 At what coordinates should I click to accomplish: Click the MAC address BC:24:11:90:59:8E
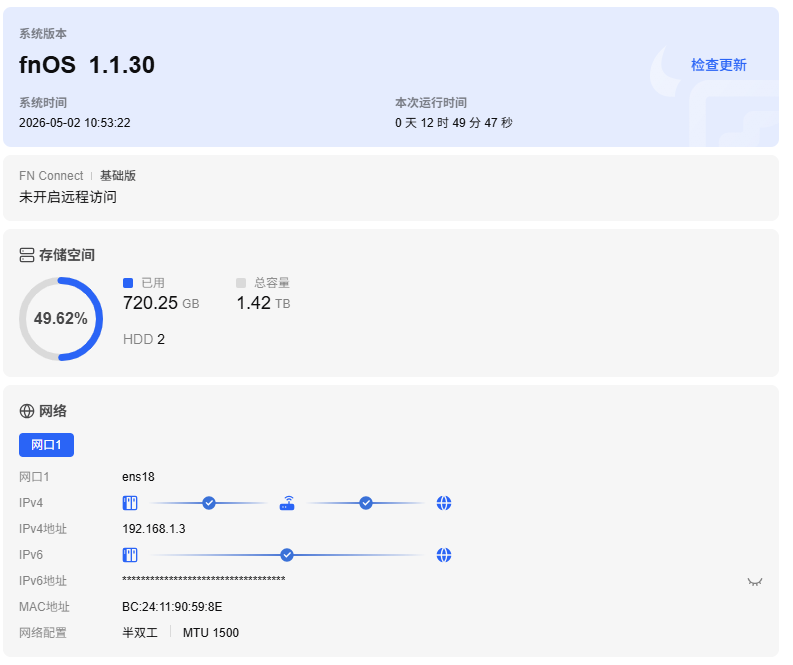tap(172, 606)
